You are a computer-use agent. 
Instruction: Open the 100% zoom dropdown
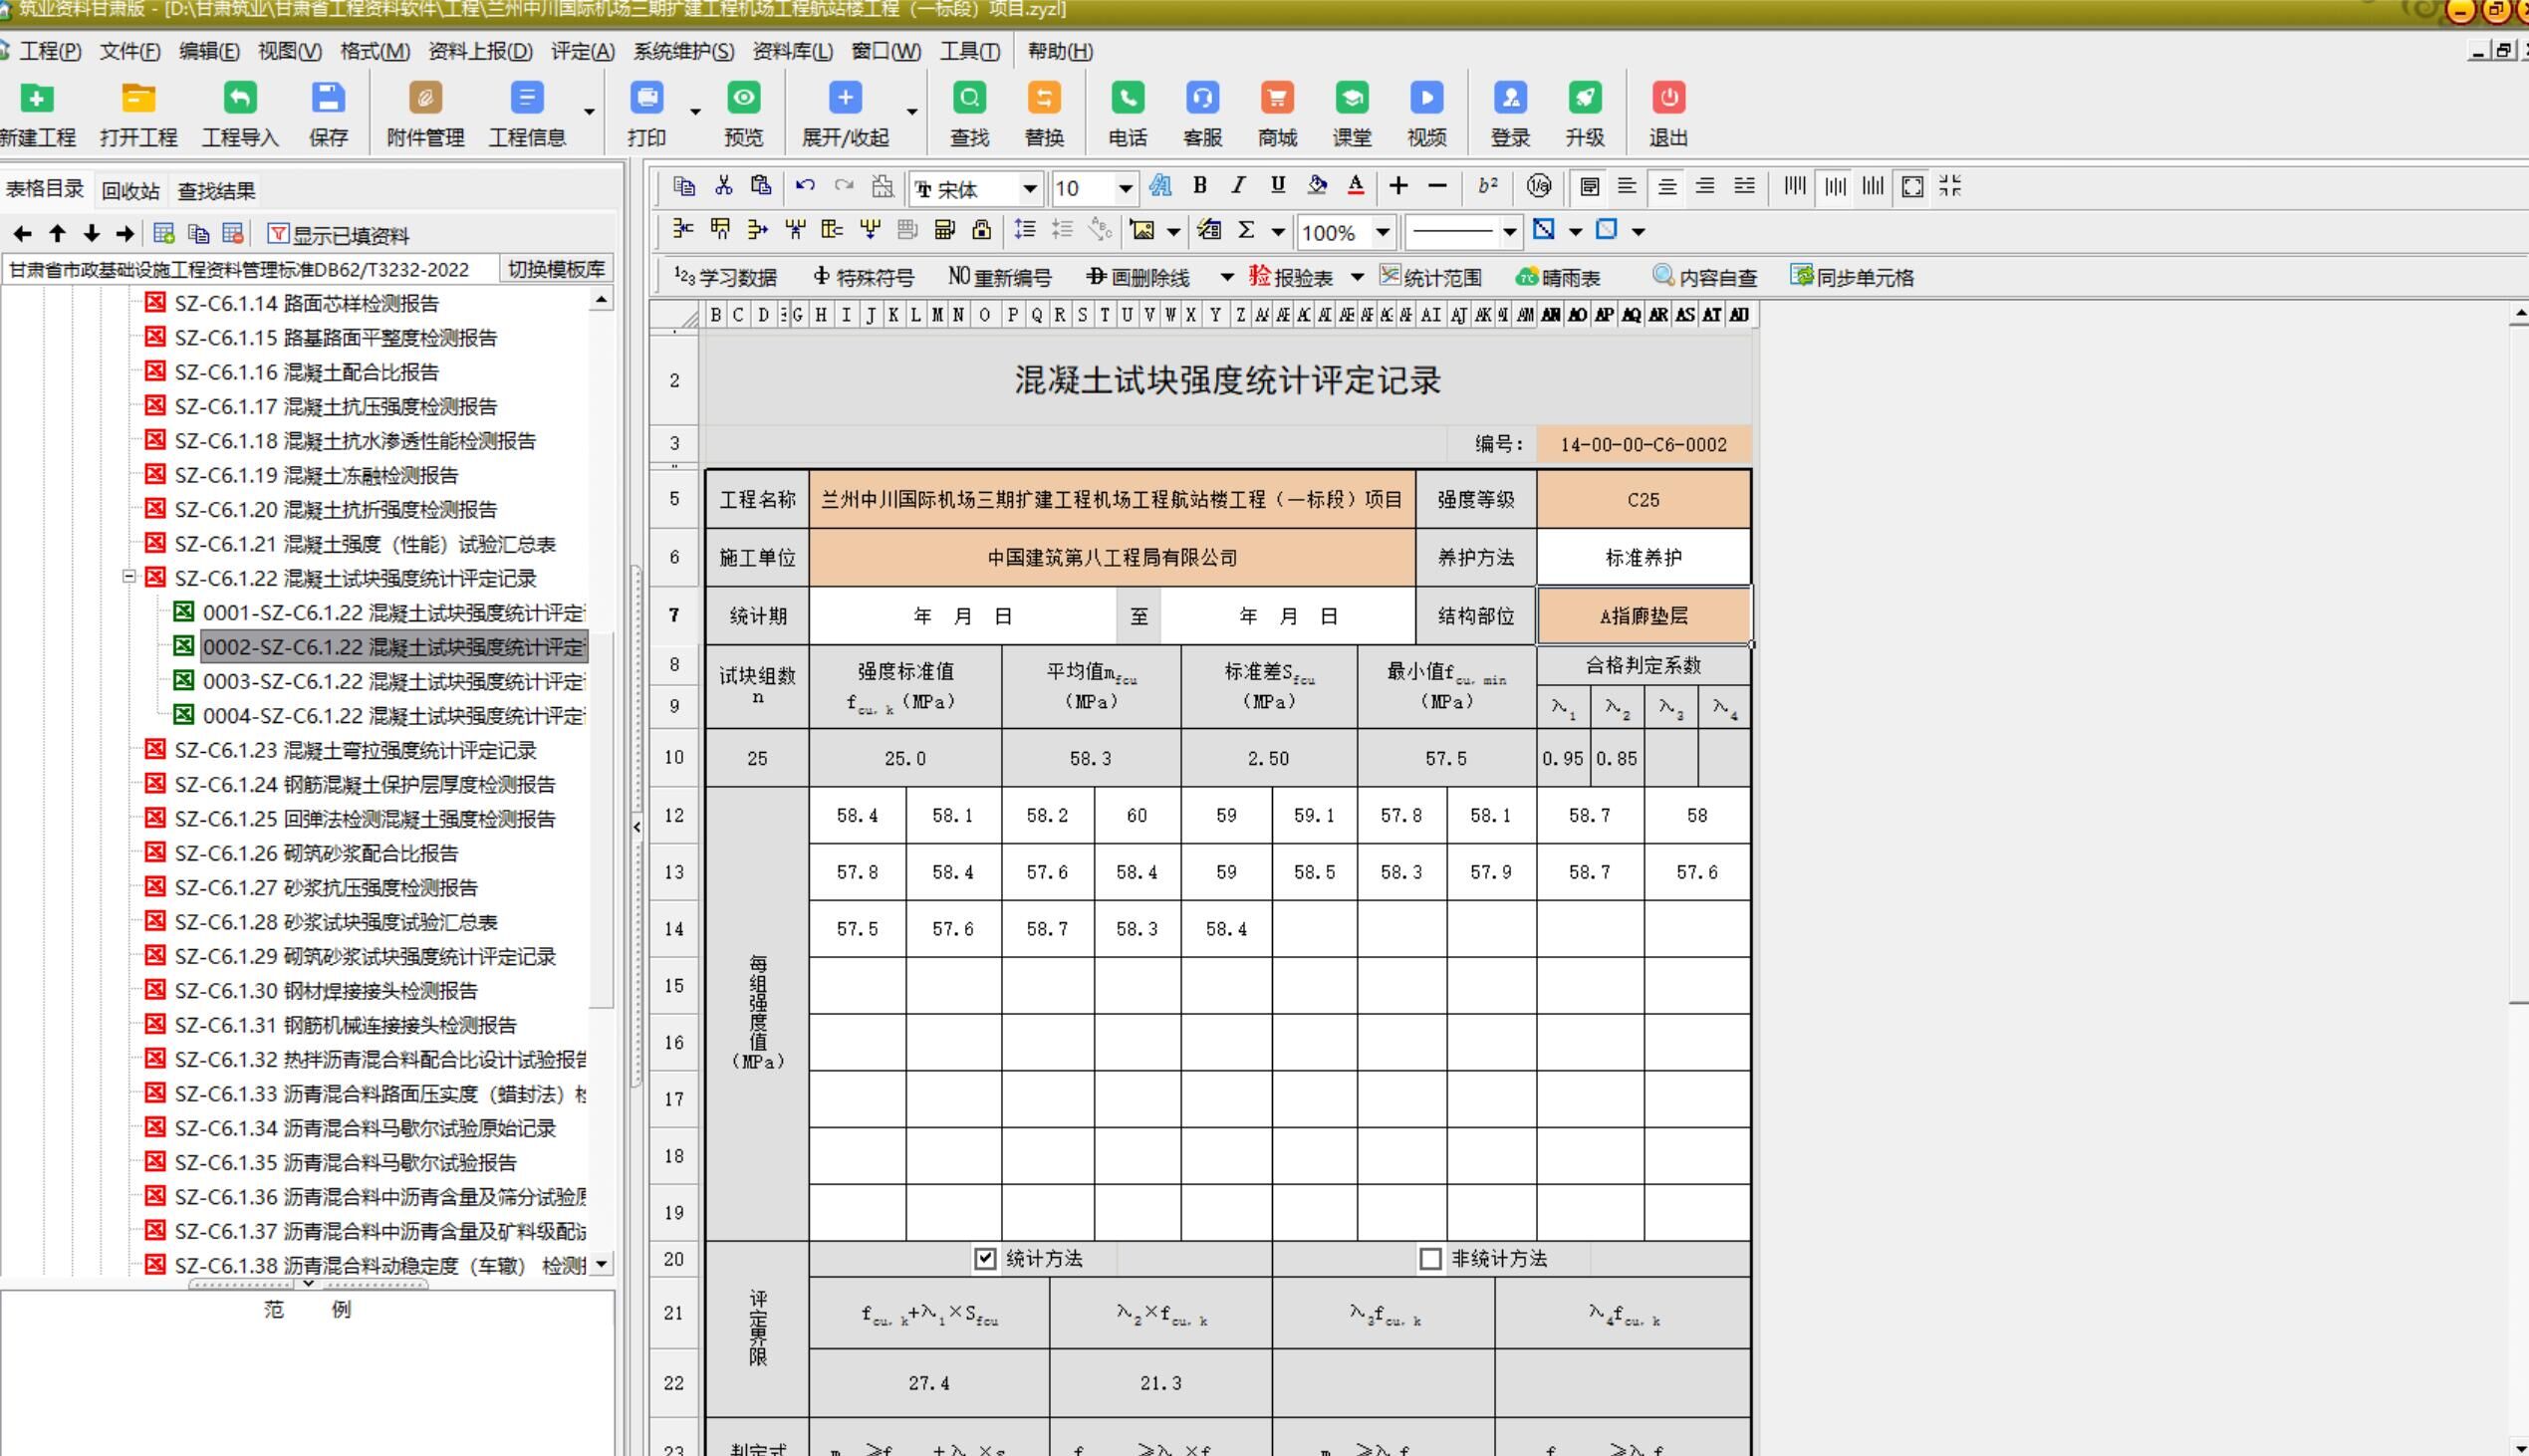tap(1382, 233)
